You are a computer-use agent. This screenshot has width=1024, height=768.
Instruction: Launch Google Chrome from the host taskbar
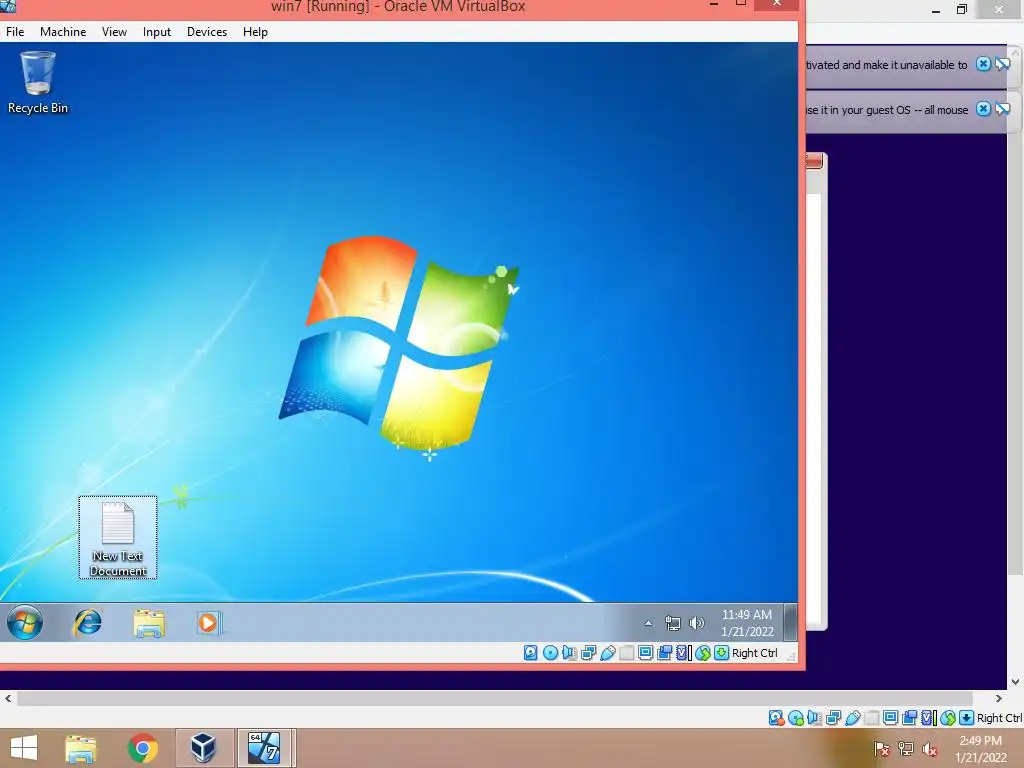(142, 748)
